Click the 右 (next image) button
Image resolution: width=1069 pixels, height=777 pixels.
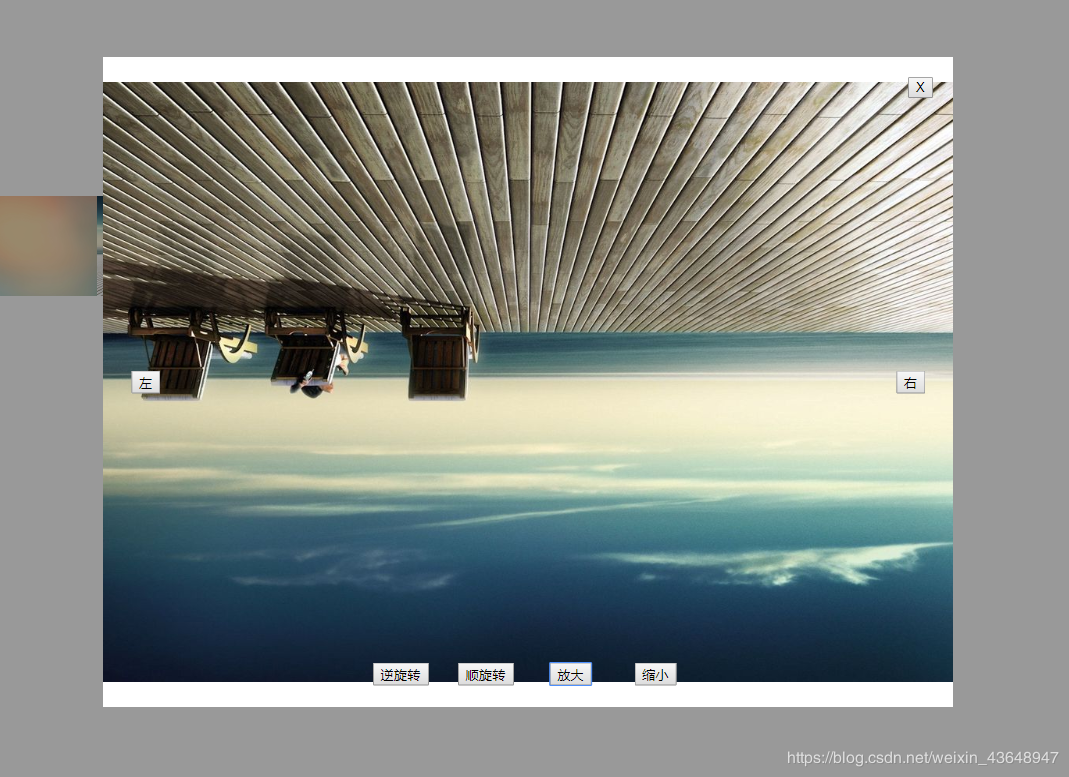(910, 382)
